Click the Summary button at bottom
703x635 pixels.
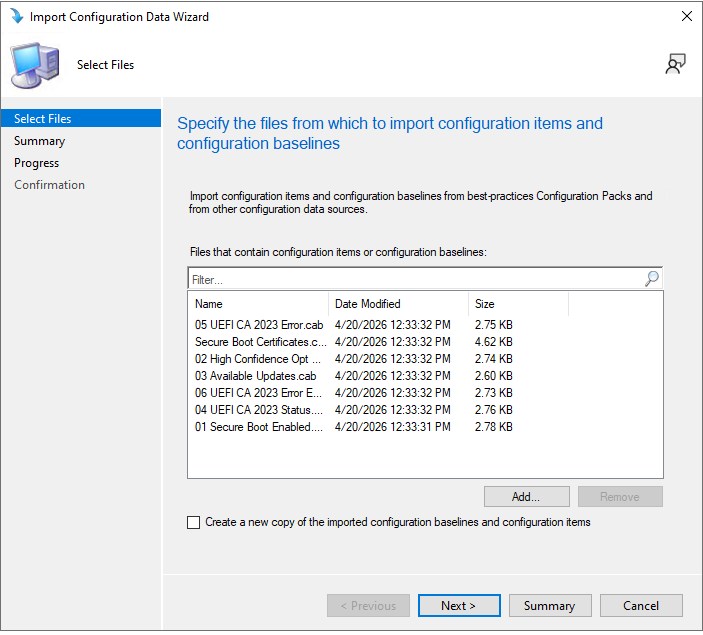549,605
